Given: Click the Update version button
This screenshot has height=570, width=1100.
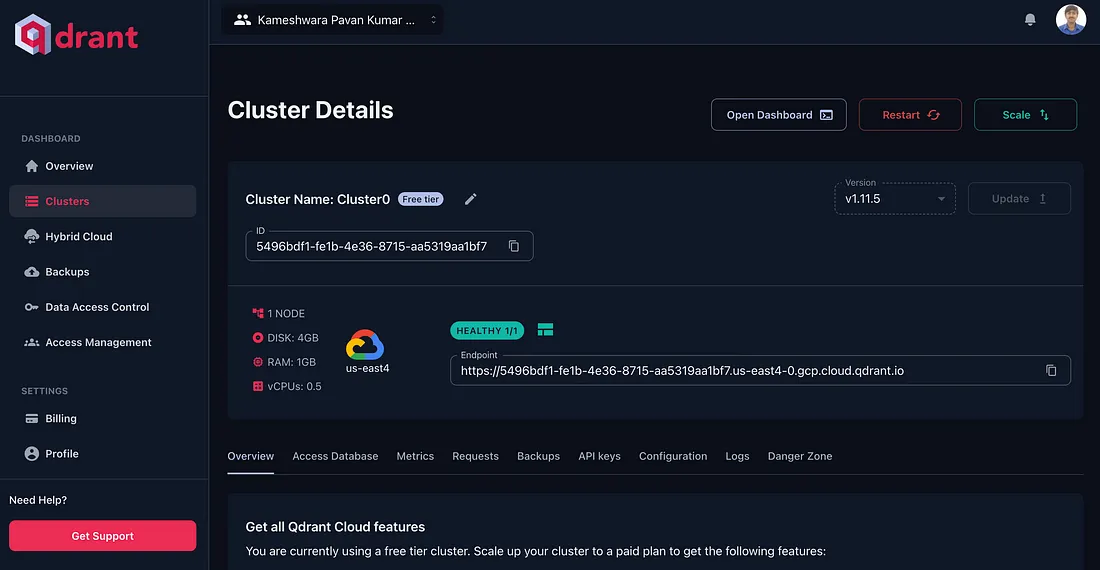Looking at the screenshot, I should pyautogui.click(x=1019, y=198).
